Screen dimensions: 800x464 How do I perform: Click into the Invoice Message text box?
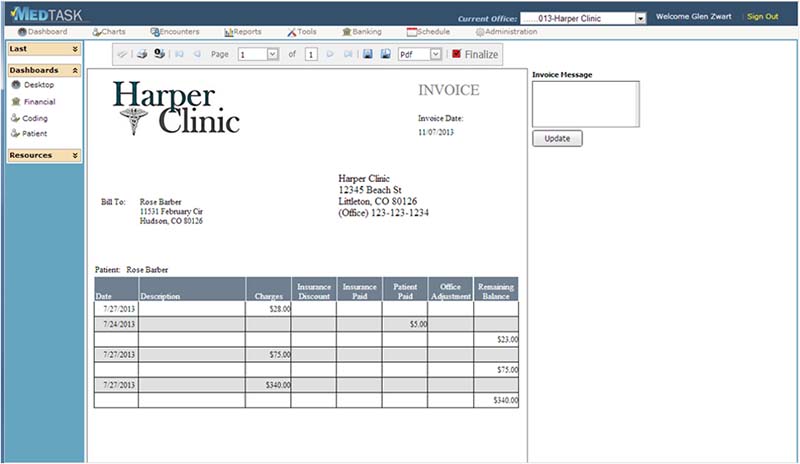586,104
